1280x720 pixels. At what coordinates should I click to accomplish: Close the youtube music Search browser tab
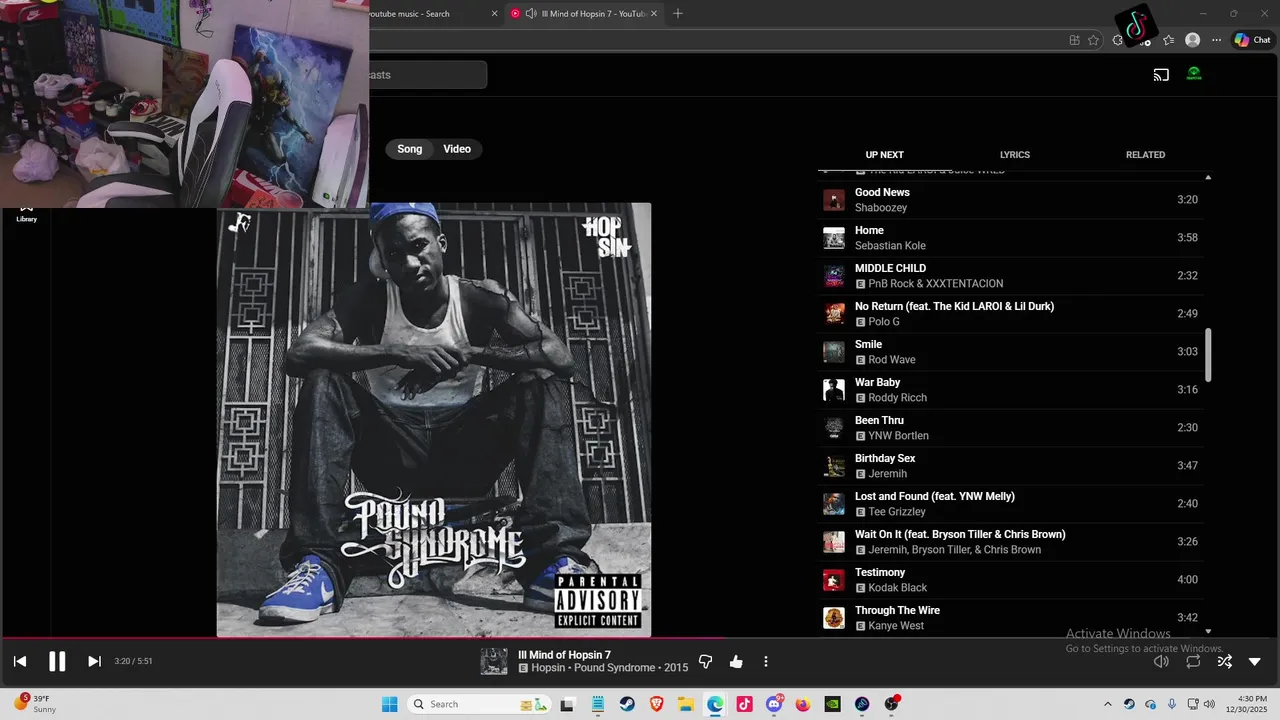(x=494, y=14)
